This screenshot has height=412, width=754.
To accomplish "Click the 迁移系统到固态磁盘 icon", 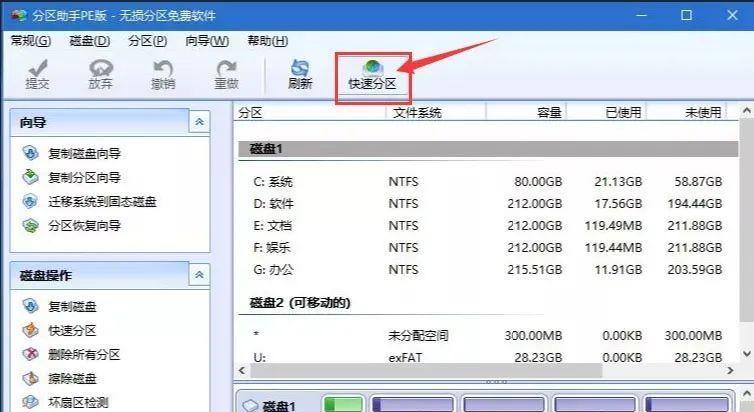I will 30,201.
